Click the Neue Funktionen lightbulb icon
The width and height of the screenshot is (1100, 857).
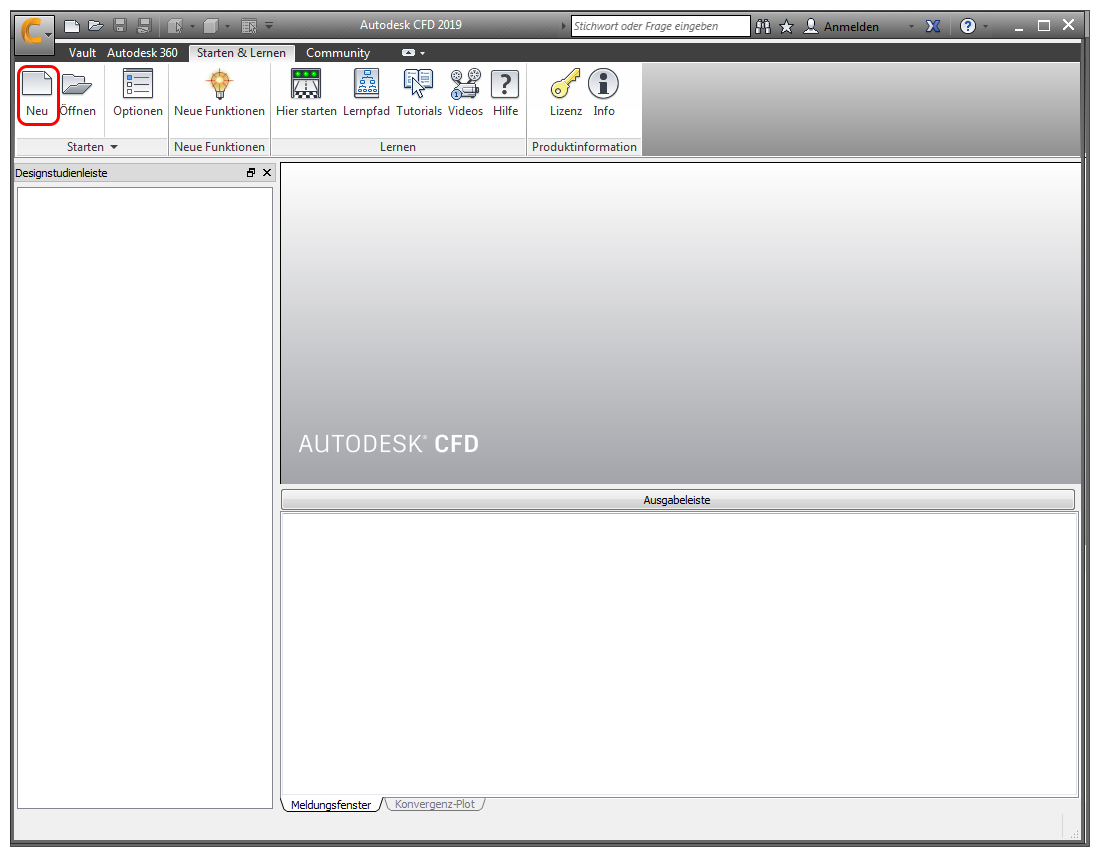coord(219,84)
